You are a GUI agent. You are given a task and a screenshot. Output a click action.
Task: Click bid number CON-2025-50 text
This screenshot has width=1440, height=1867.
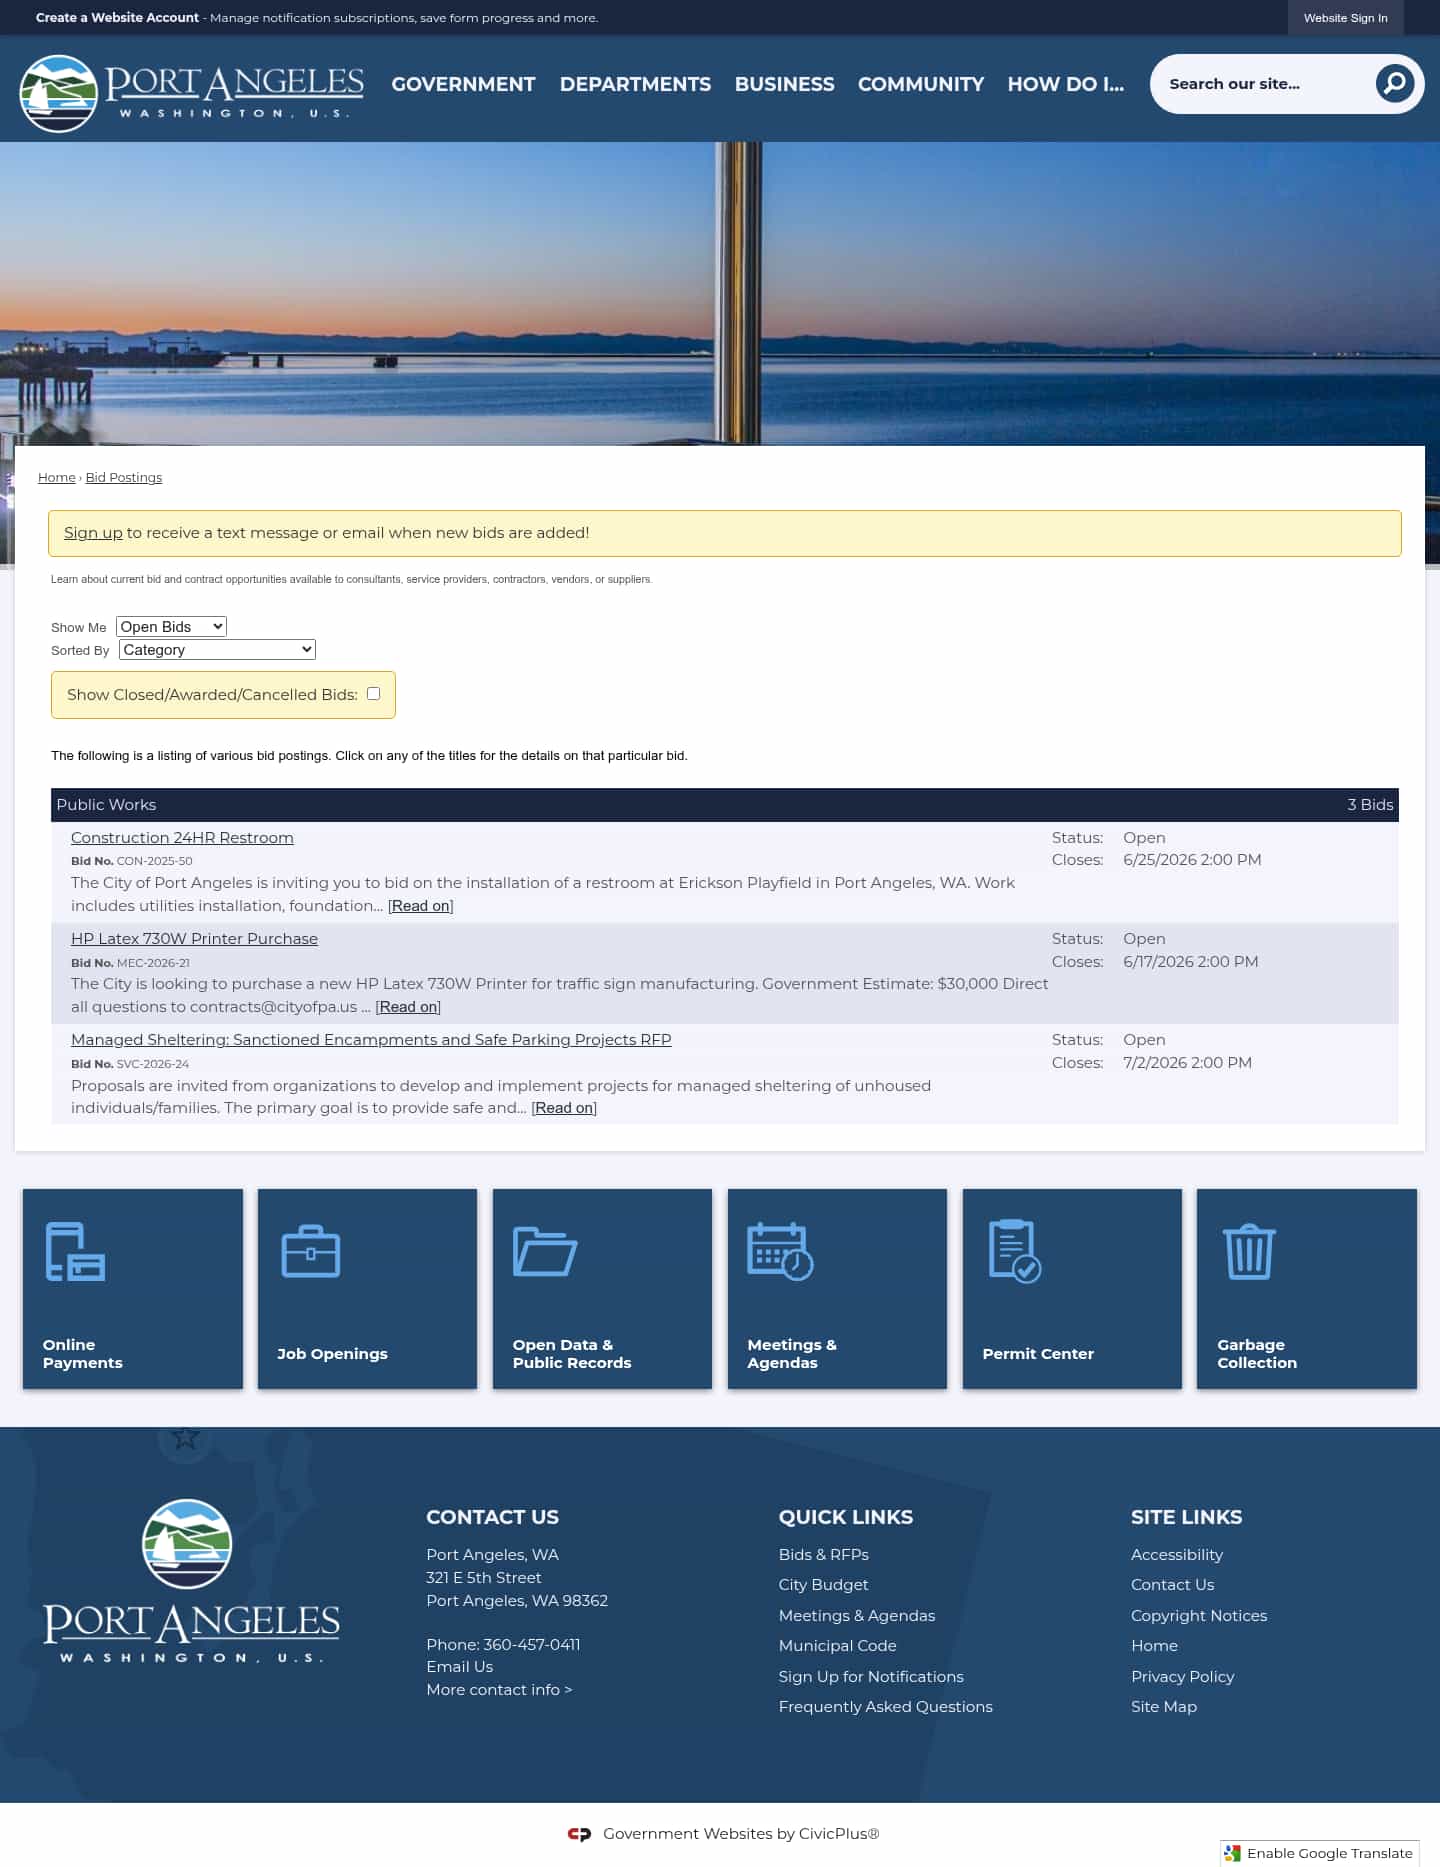154,861
